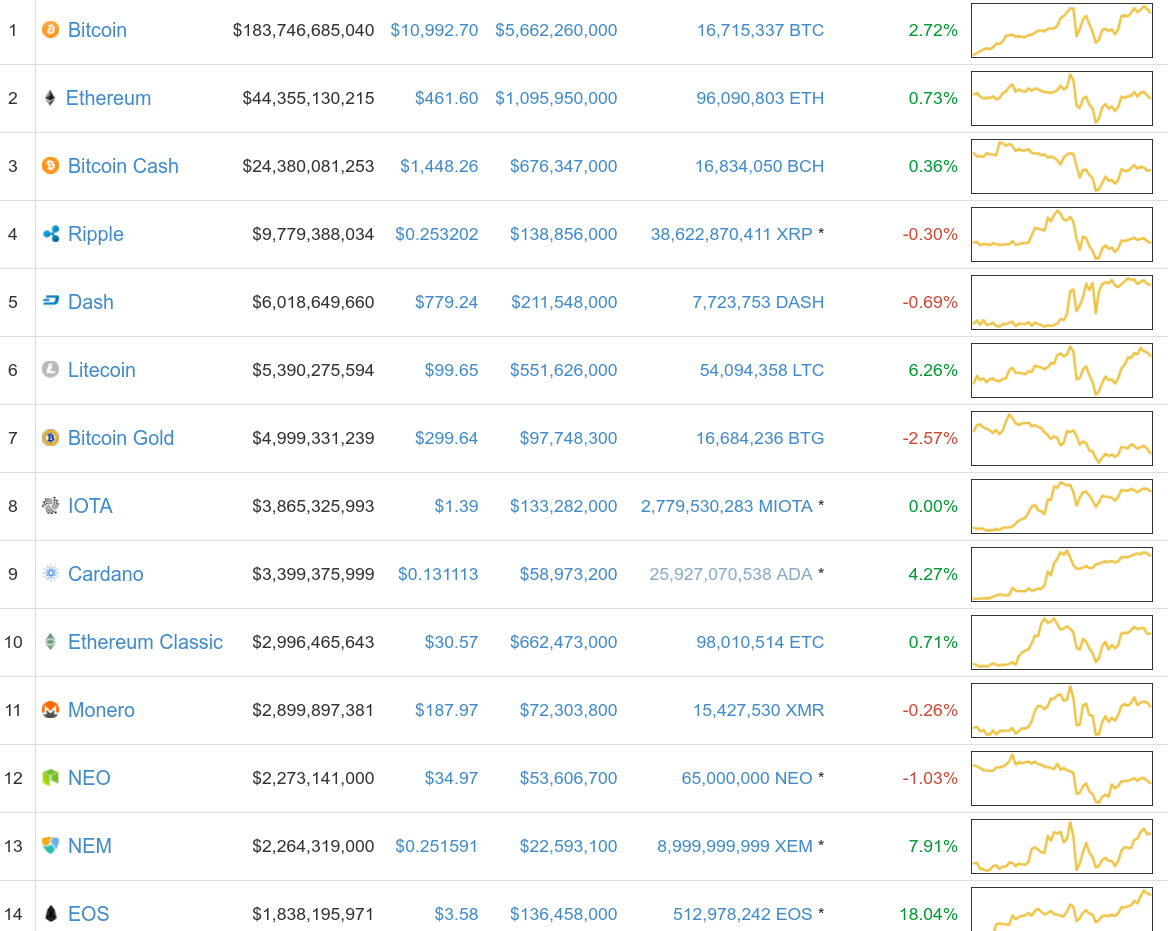Open the EOS name link
The height and width of the screenshot is (931, 1173).
pos(88,915)
